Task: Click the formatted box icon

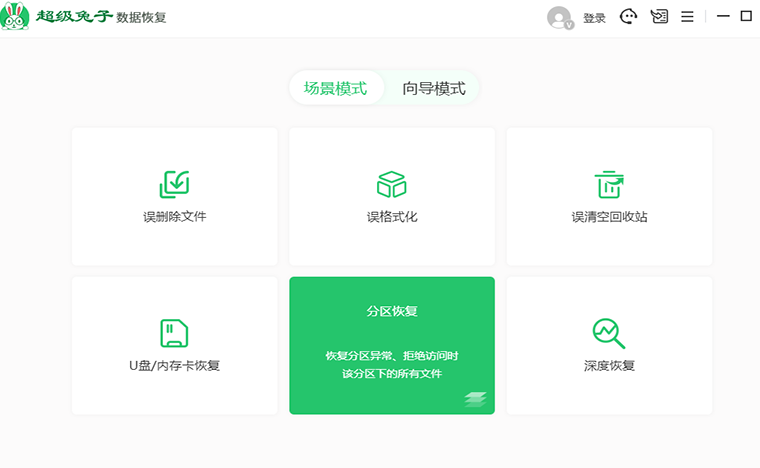Action: point(391,184)
